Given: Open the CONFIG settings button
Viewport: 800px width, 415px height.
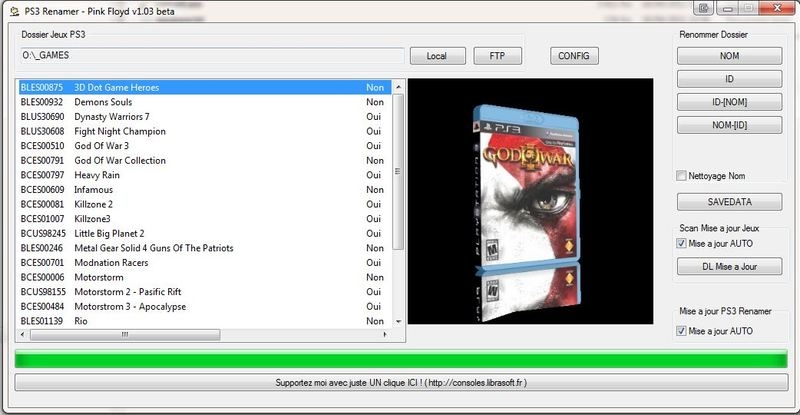Looking at the screenshot, I should pyautogui.click(x=574, y=56).
